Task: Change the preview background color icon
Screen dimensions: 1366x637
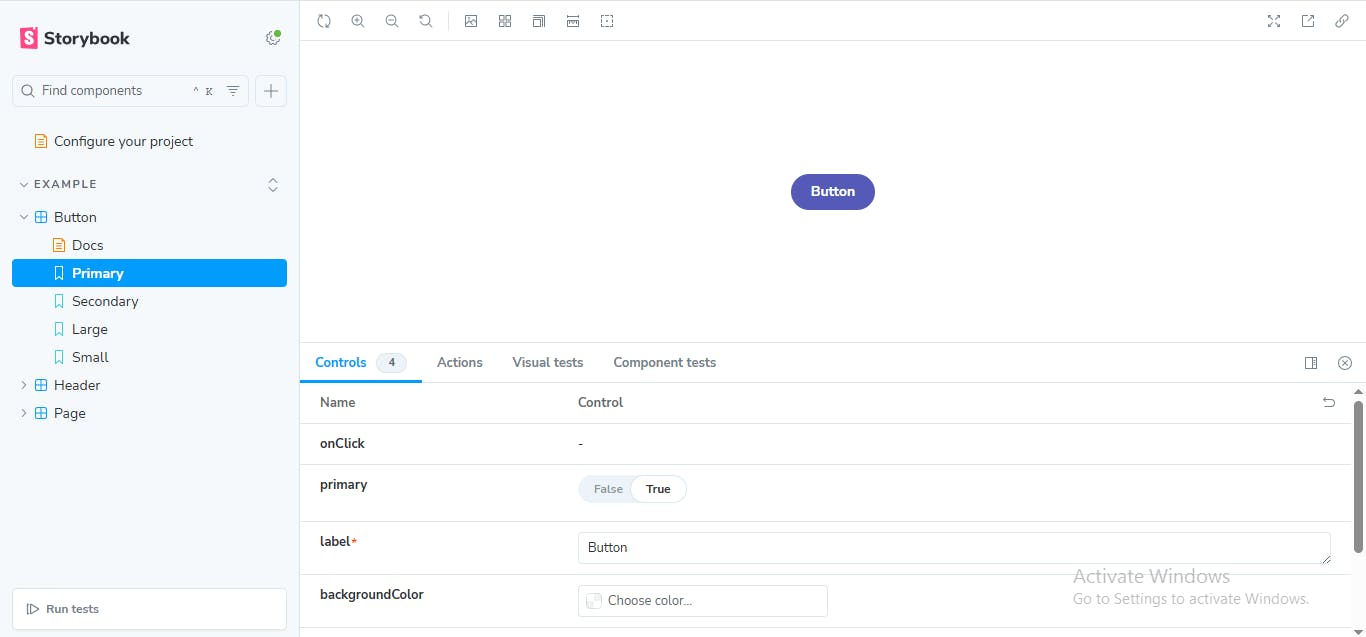Action: pos(471,20)
